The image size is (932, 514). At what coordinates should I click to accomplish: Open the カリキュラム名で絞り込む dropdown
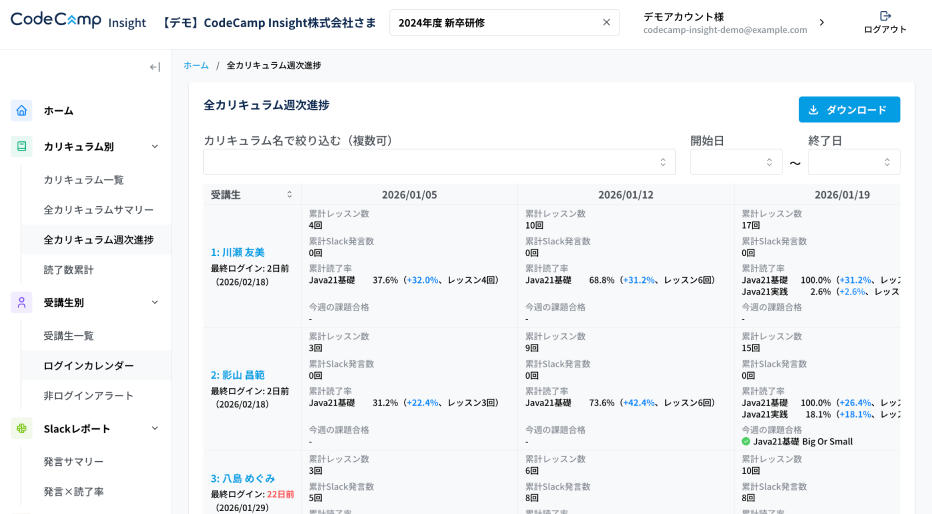439,162
